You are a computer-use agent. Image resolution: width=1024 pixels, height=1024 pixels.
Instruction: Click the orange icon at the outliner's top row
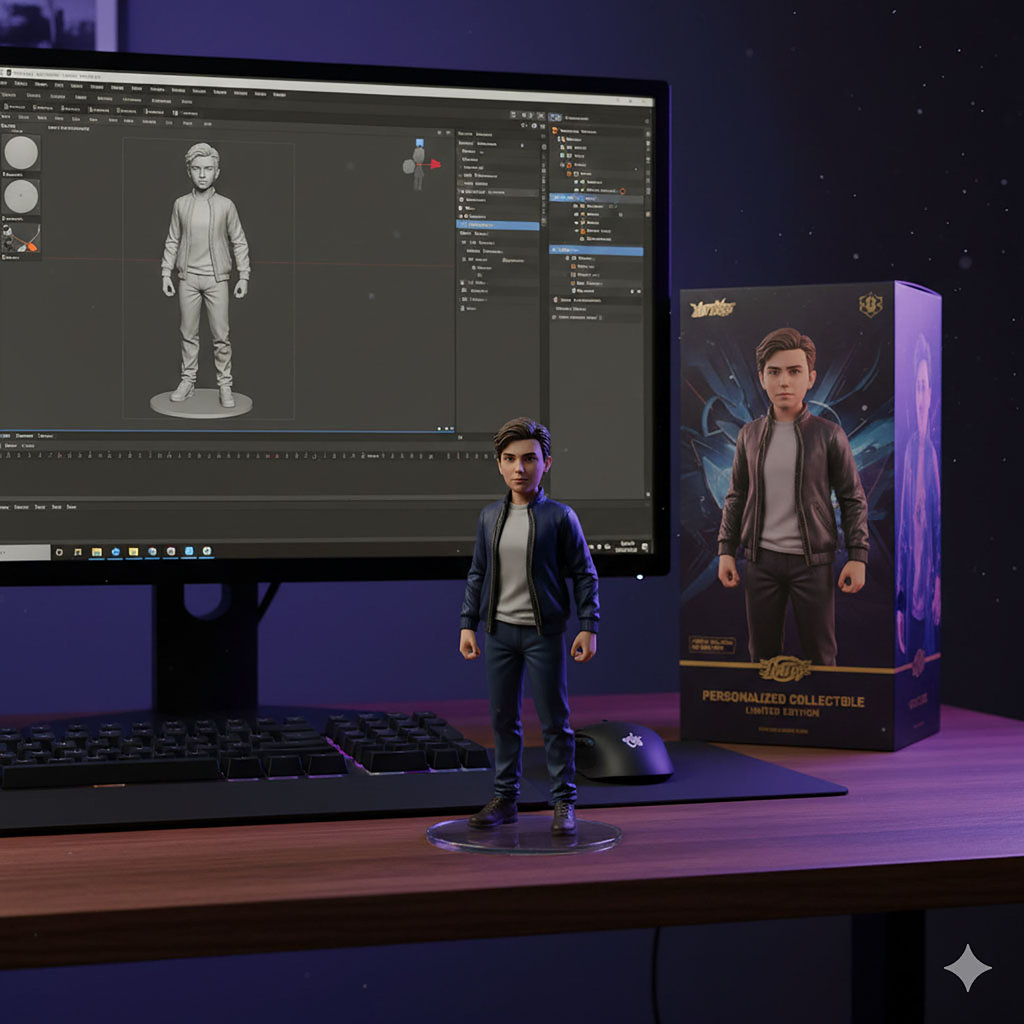(555, 130)
